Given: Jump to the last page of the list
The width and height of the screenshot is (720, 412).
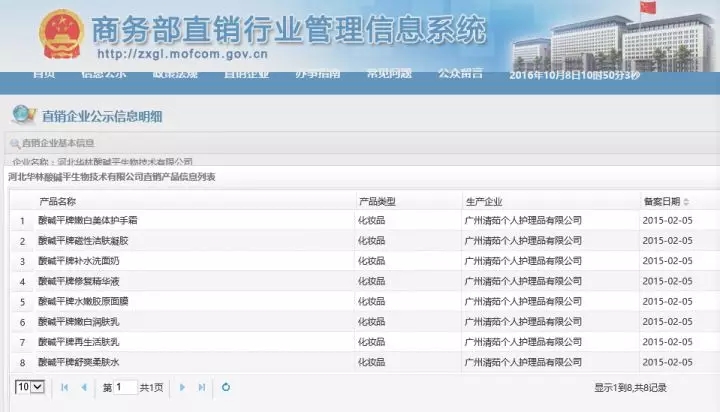Looking at the screenshot, I should [x=202, y=387].
